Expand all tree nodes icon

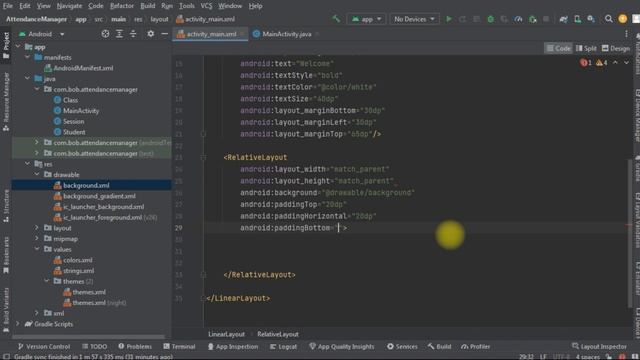119,34
